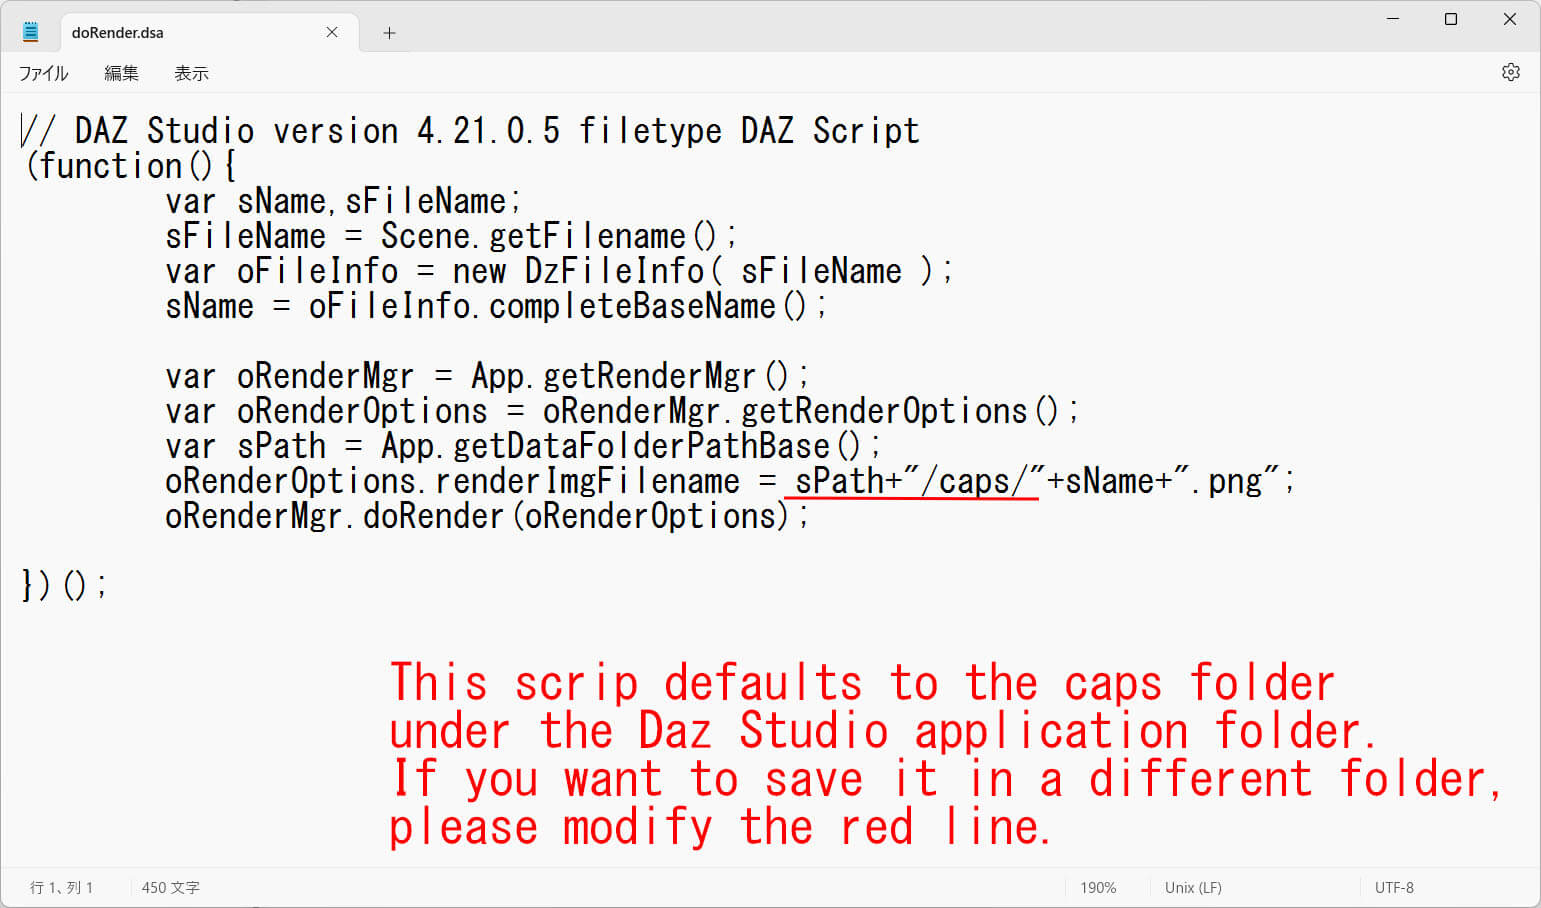1541x908 pixels.
Task: Open the ファイル menu
Action: coord(43,73)
